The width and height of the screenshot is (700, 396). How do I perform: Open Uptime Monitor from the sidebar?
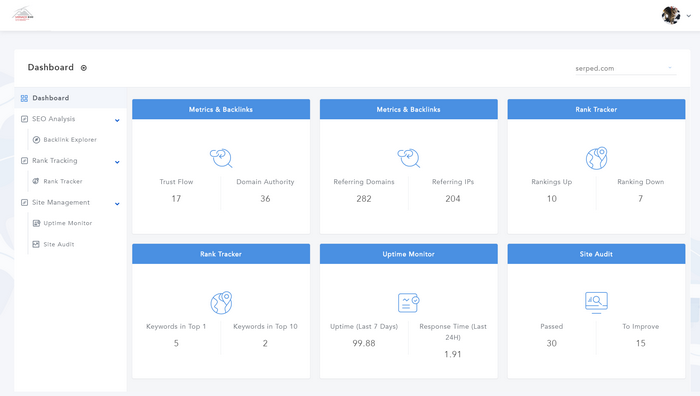coord(67,223)
